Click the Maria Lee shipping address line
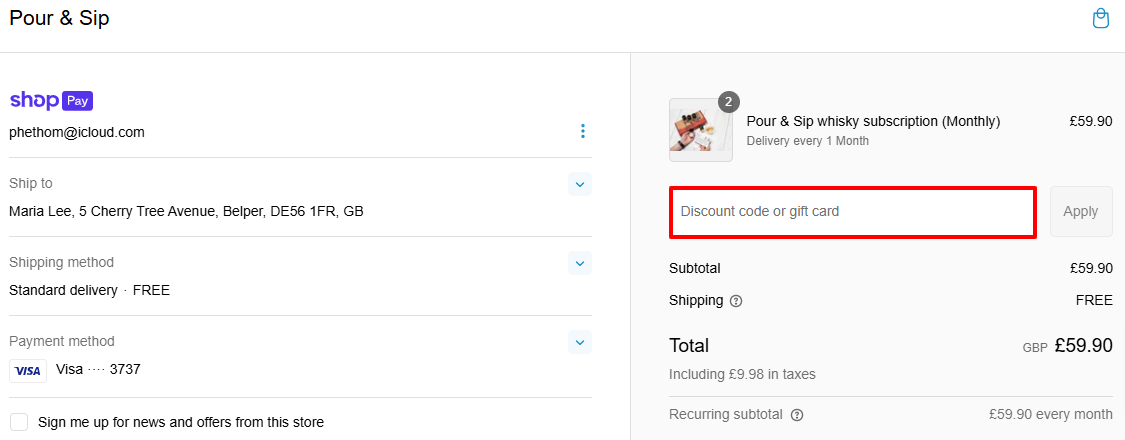The image size is (1125, 440). point(186,212)
